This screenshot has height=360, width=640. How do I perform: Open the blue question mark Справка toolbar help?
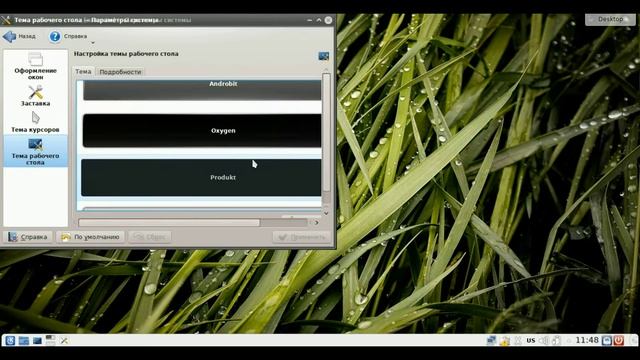click(x=67, y=36)
